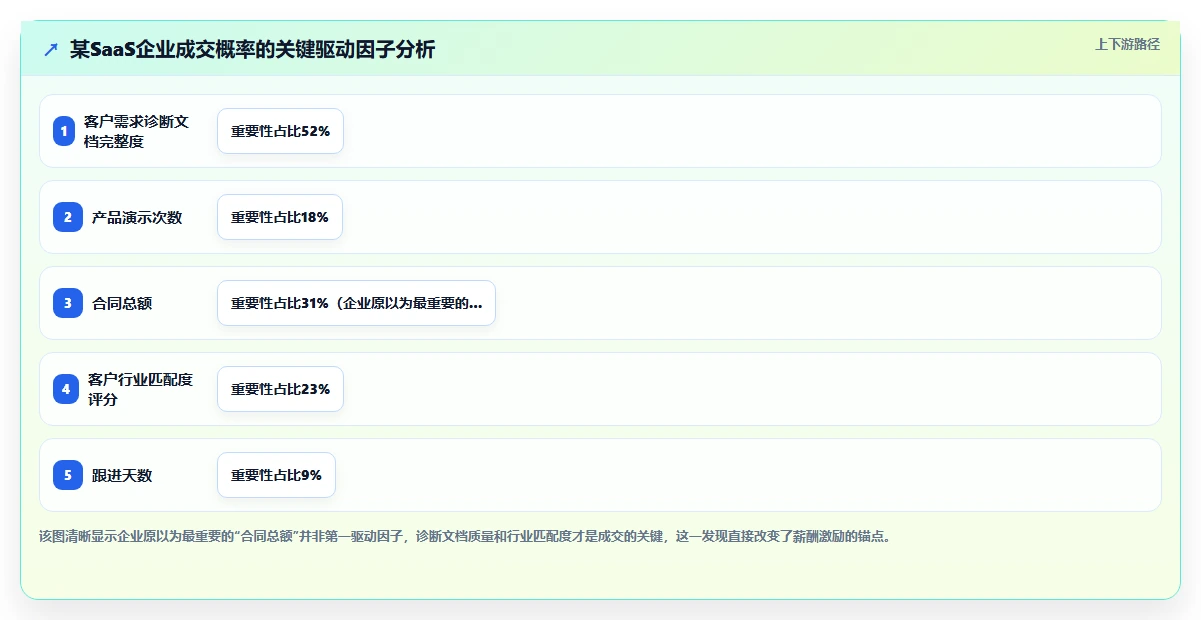Click the number 5 badge
The width and height of the screenshot is (1201, 620).
coord(68,475)
